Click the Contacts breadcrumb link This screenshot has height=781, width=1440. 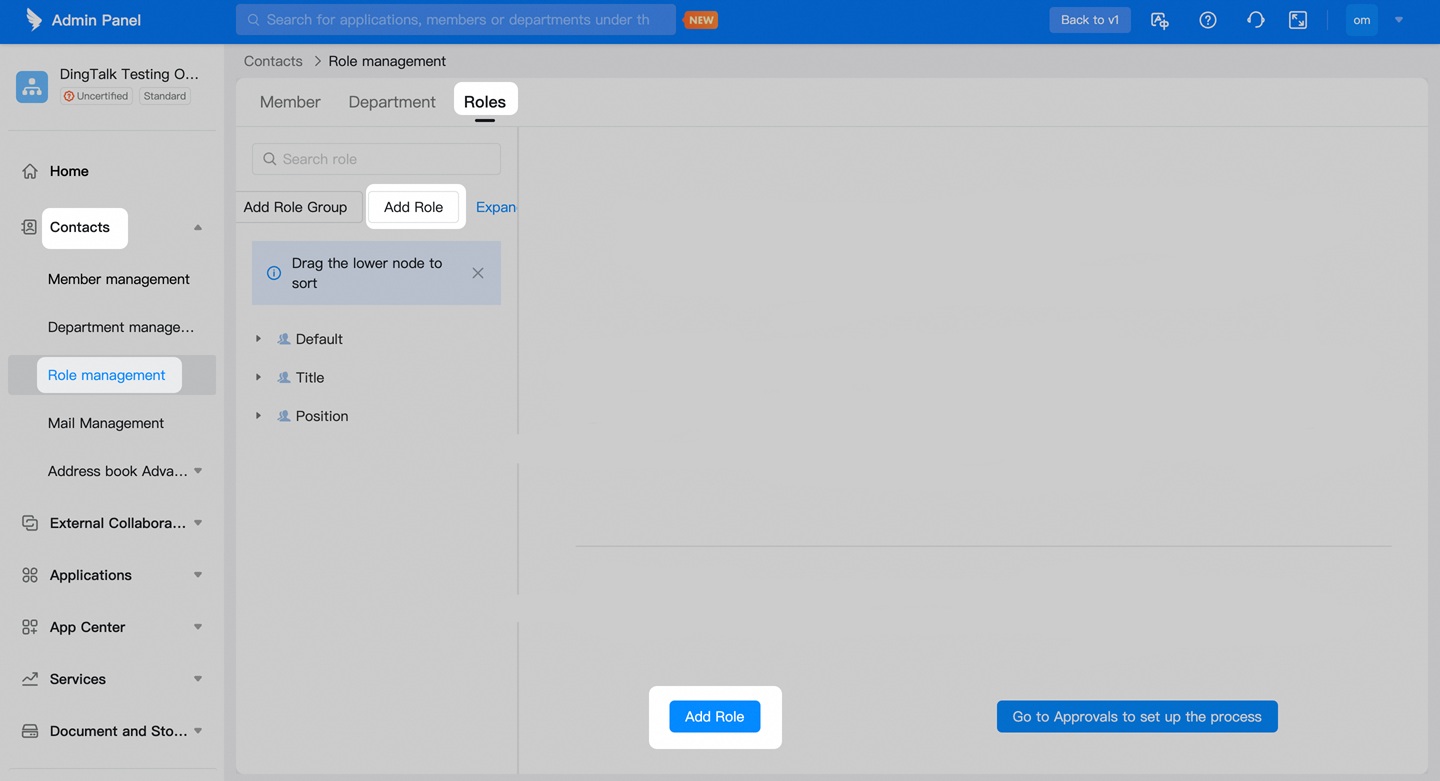pos(273,61)
